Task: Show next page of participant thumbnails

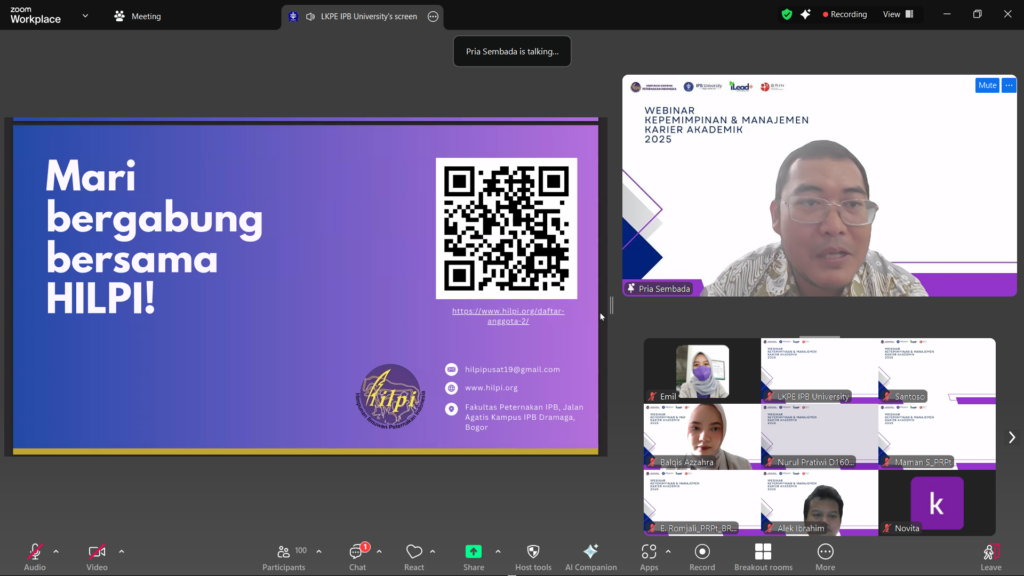Action: [1012, 438]
